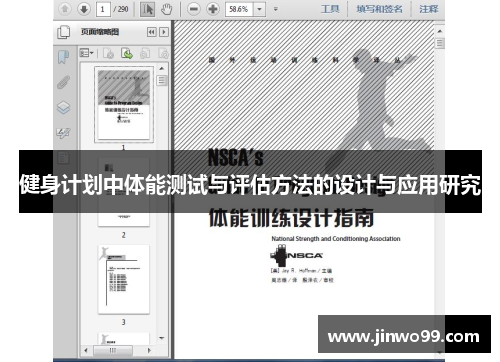500x362 pixels.
Task: Open the 填写和签名 pane
Action: pyautogui.click(x=379, y=9)
